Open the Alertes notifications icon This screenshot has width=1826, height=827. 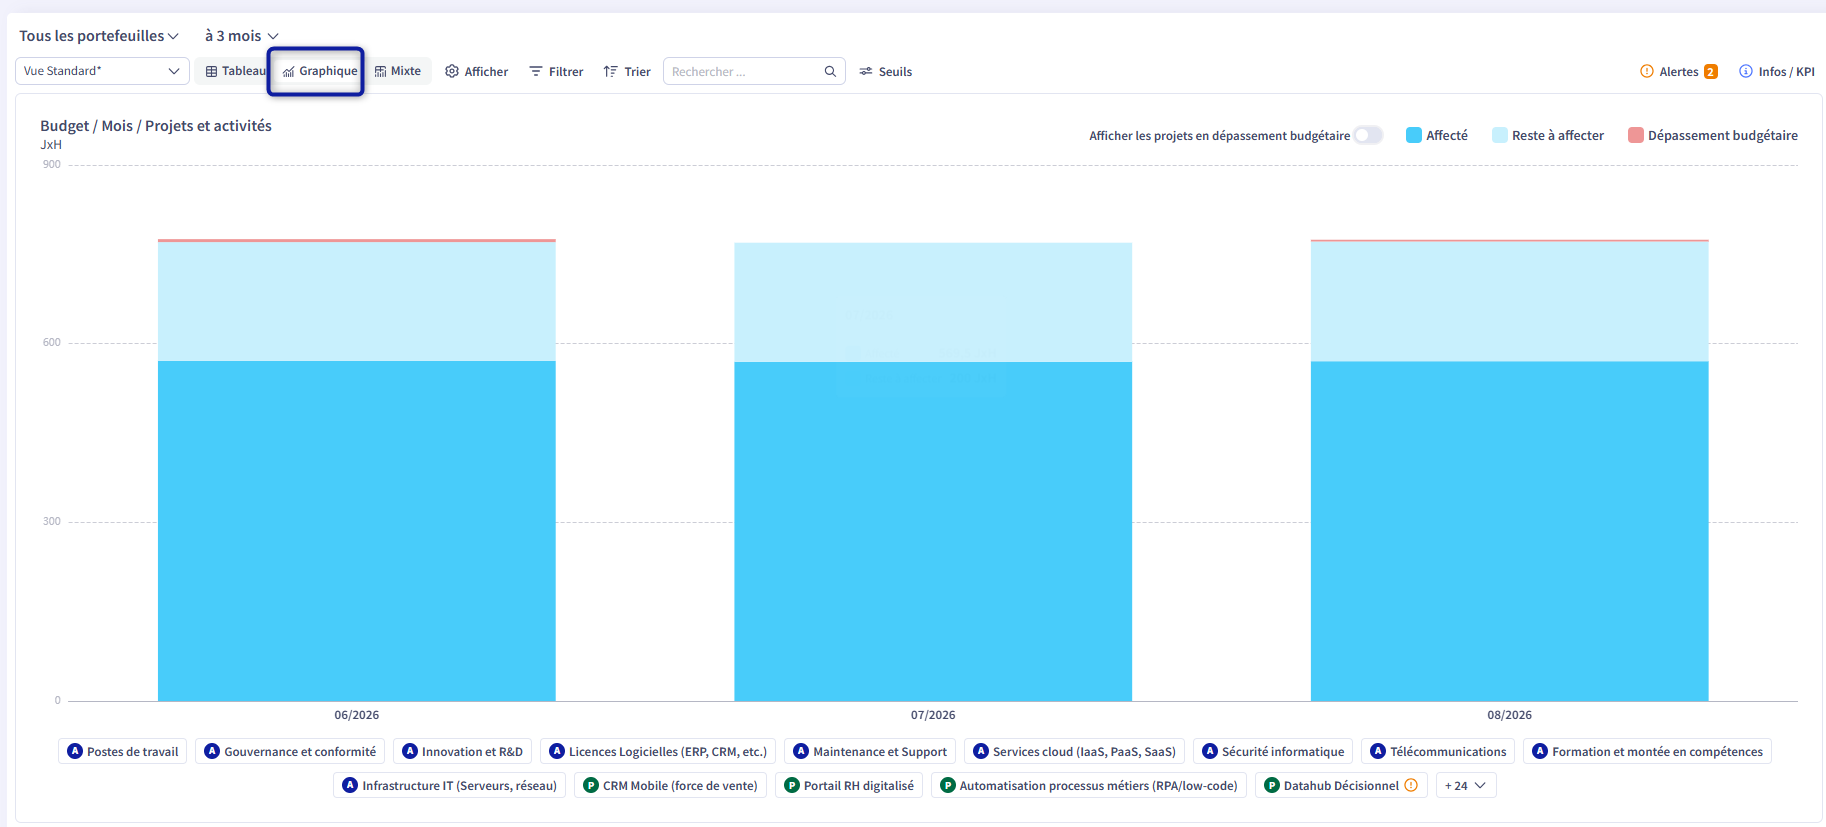point(1646,71)
